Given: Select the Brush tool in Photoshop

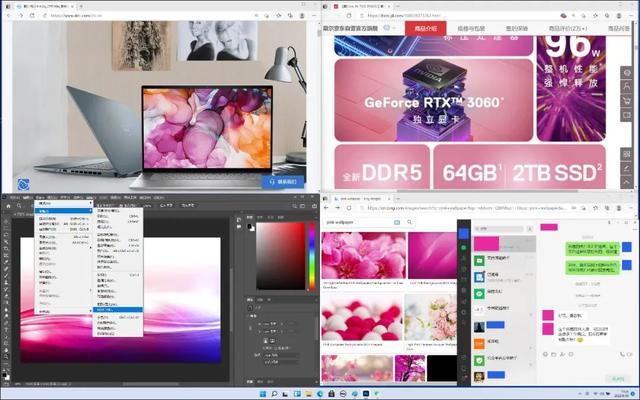Looking at the screenshot, I should click(6, 276).
